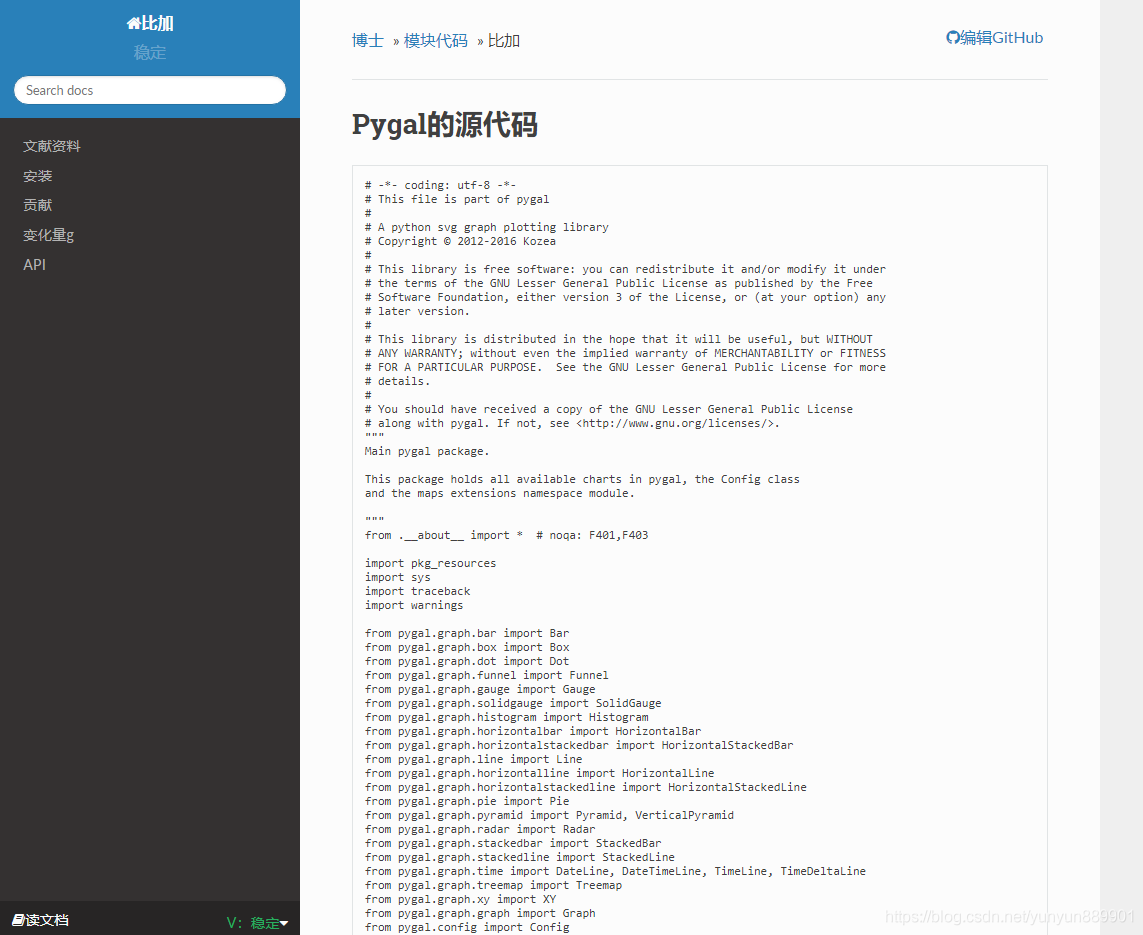
Task: Click the 博士 breadcrumb link
Action: 367,41
